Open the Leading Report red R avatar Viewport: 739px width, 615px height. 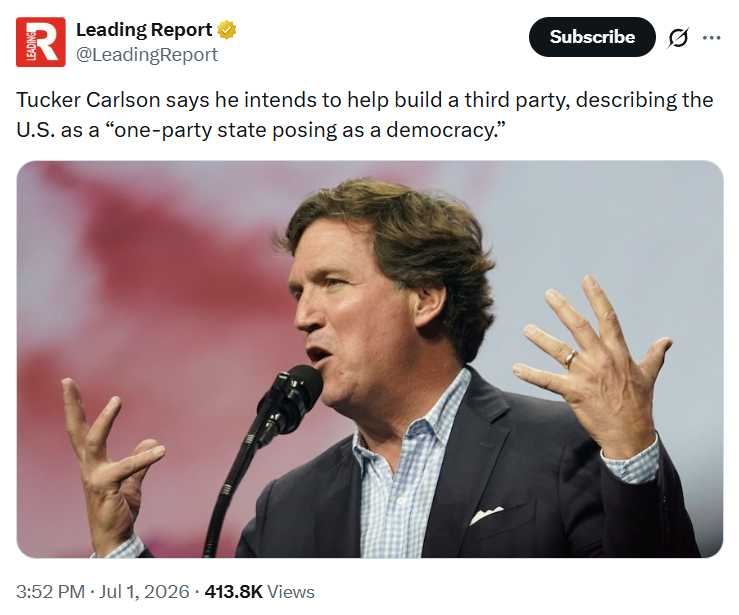point(41,42)
